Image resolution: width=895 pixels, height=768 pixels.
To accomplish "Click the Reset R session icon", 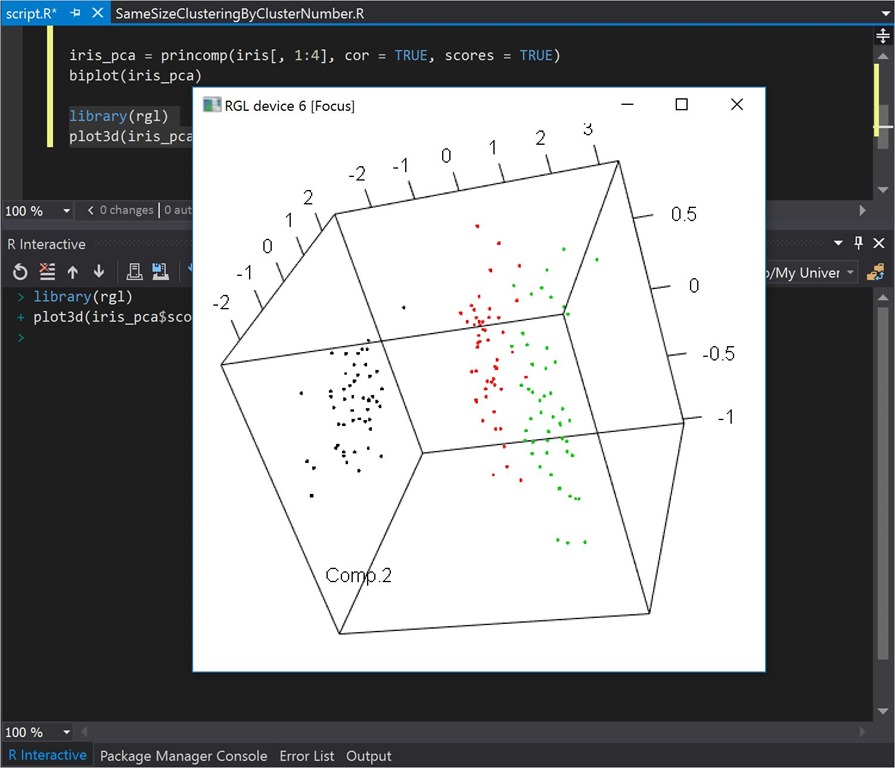I will coord(20,271).
